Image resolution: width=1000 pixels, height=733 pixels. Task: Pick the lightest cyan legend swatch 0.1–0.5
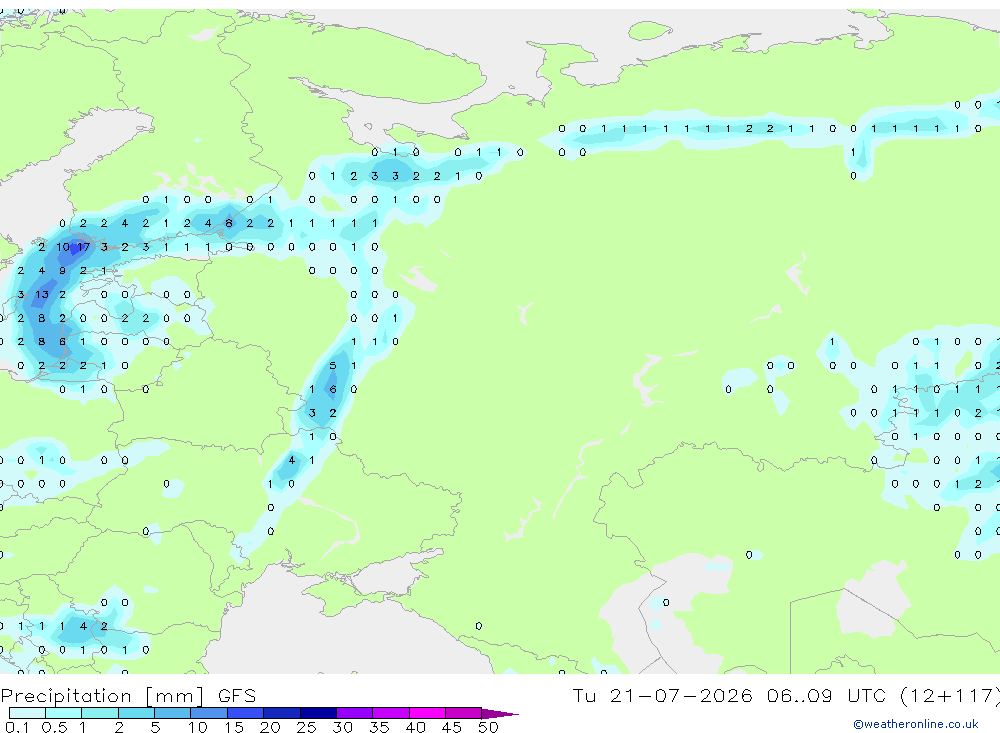27,713
